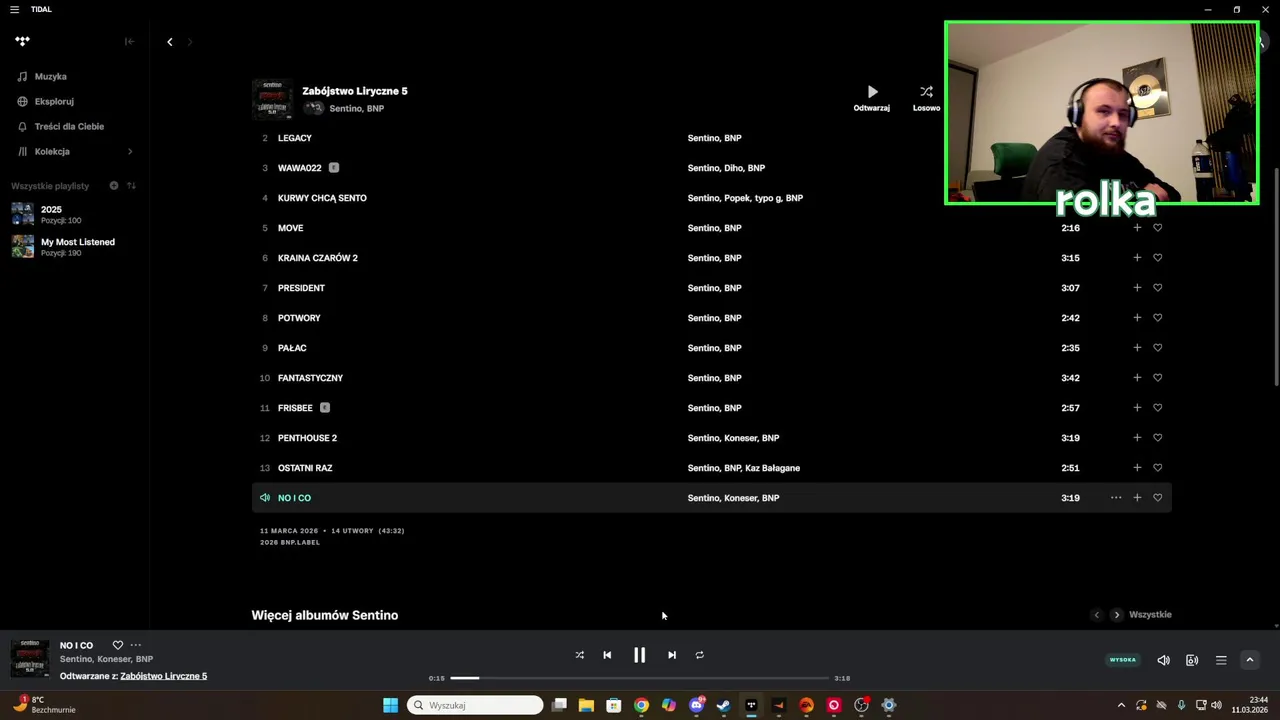The width and height of the screenshot is (1280, 720).
Task: Add PENTHOUSE 2 to a playlist
Action: click(1137, 438)
